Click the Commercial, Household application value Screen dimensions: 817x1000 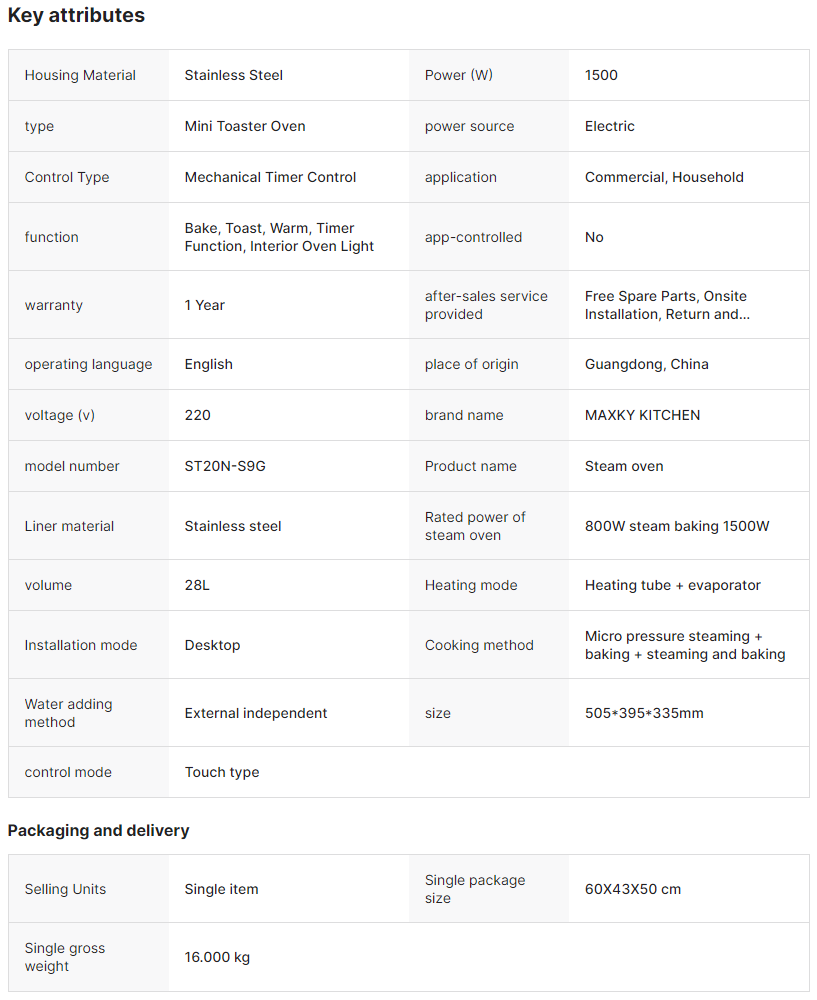[x=664, y=177]
